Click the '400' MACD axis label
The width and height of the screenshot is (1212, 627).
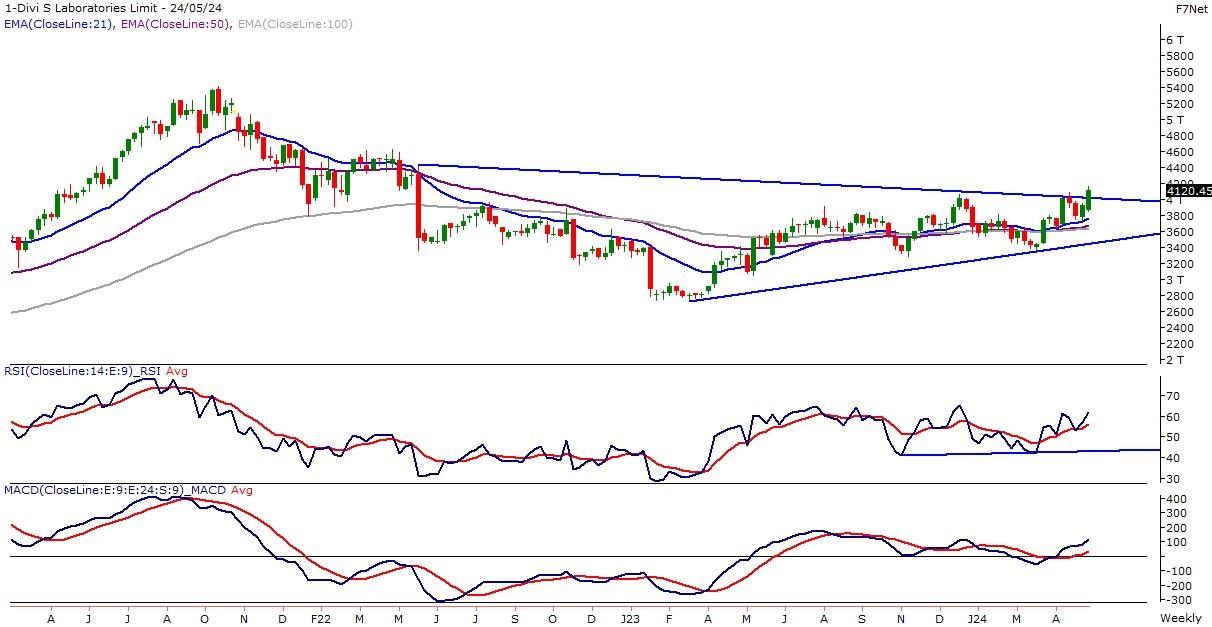(1175, 499)
